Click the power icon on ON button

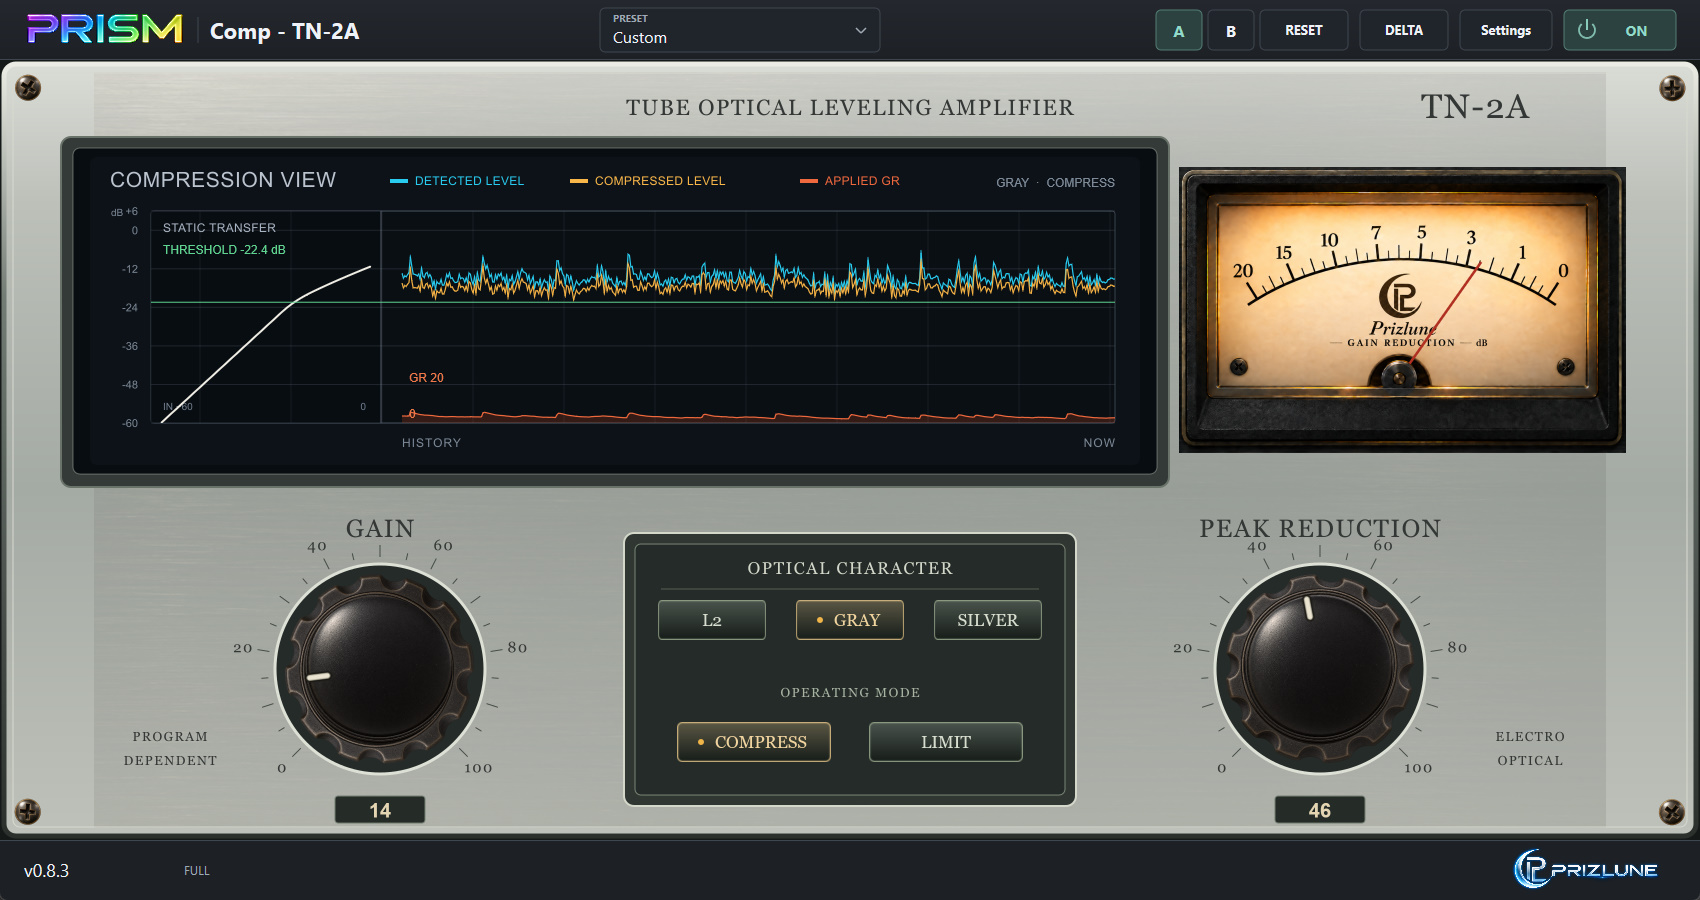click(1587, 30)
